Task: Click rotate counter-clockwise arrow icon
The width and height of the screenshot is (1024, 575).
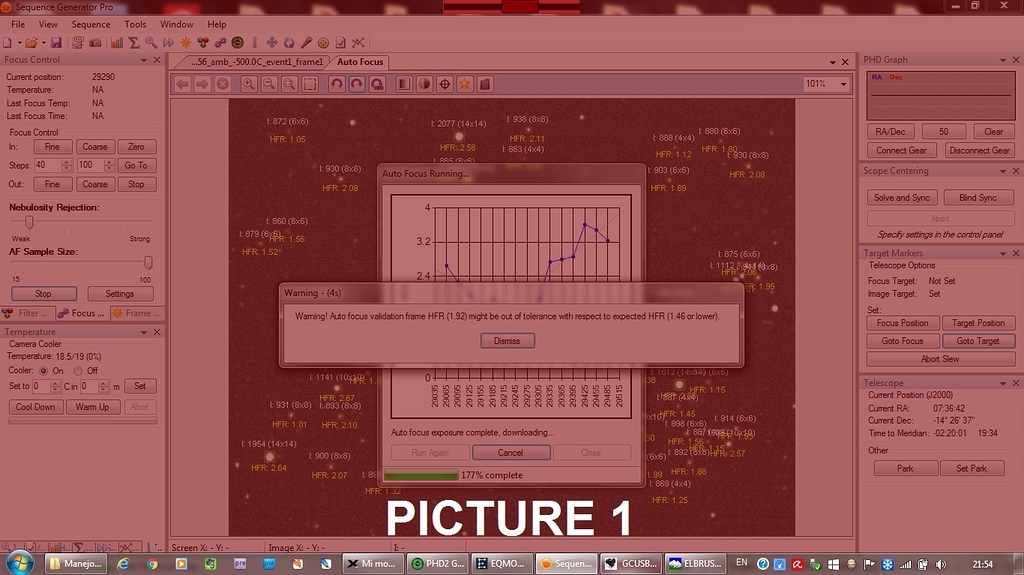Action: point(336,84)
